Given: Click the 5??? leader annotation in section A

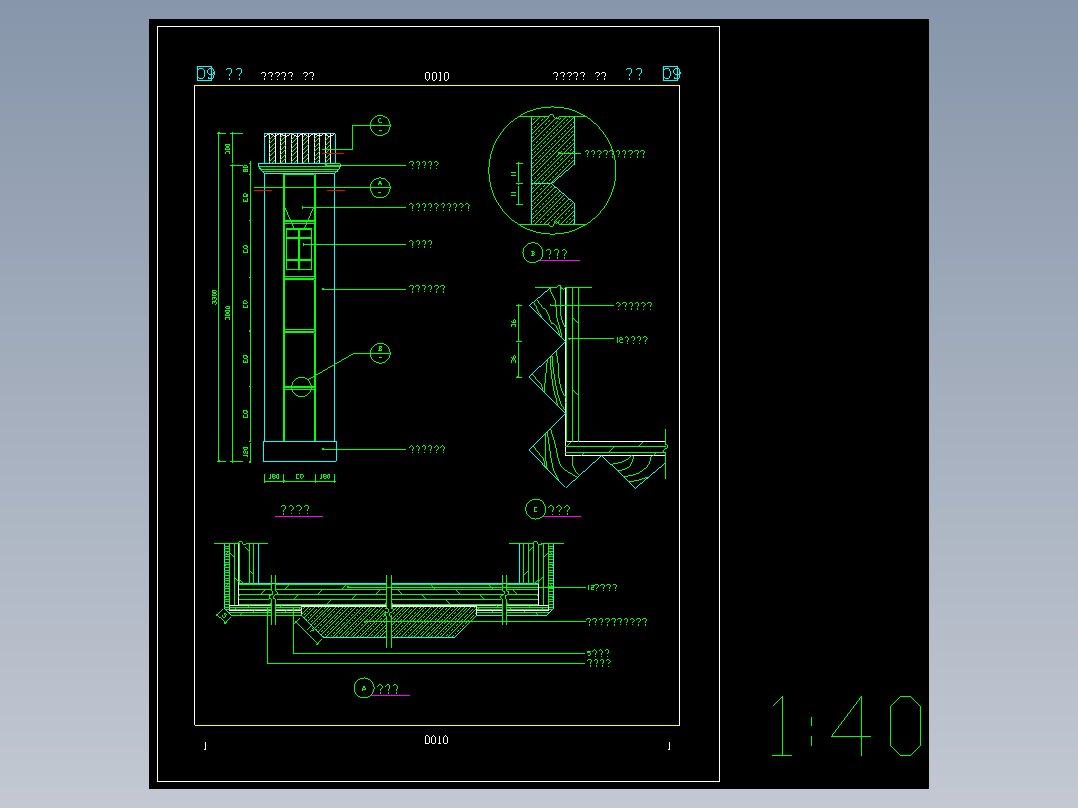Looking at the screenshot, I should (x=598, y=653).
